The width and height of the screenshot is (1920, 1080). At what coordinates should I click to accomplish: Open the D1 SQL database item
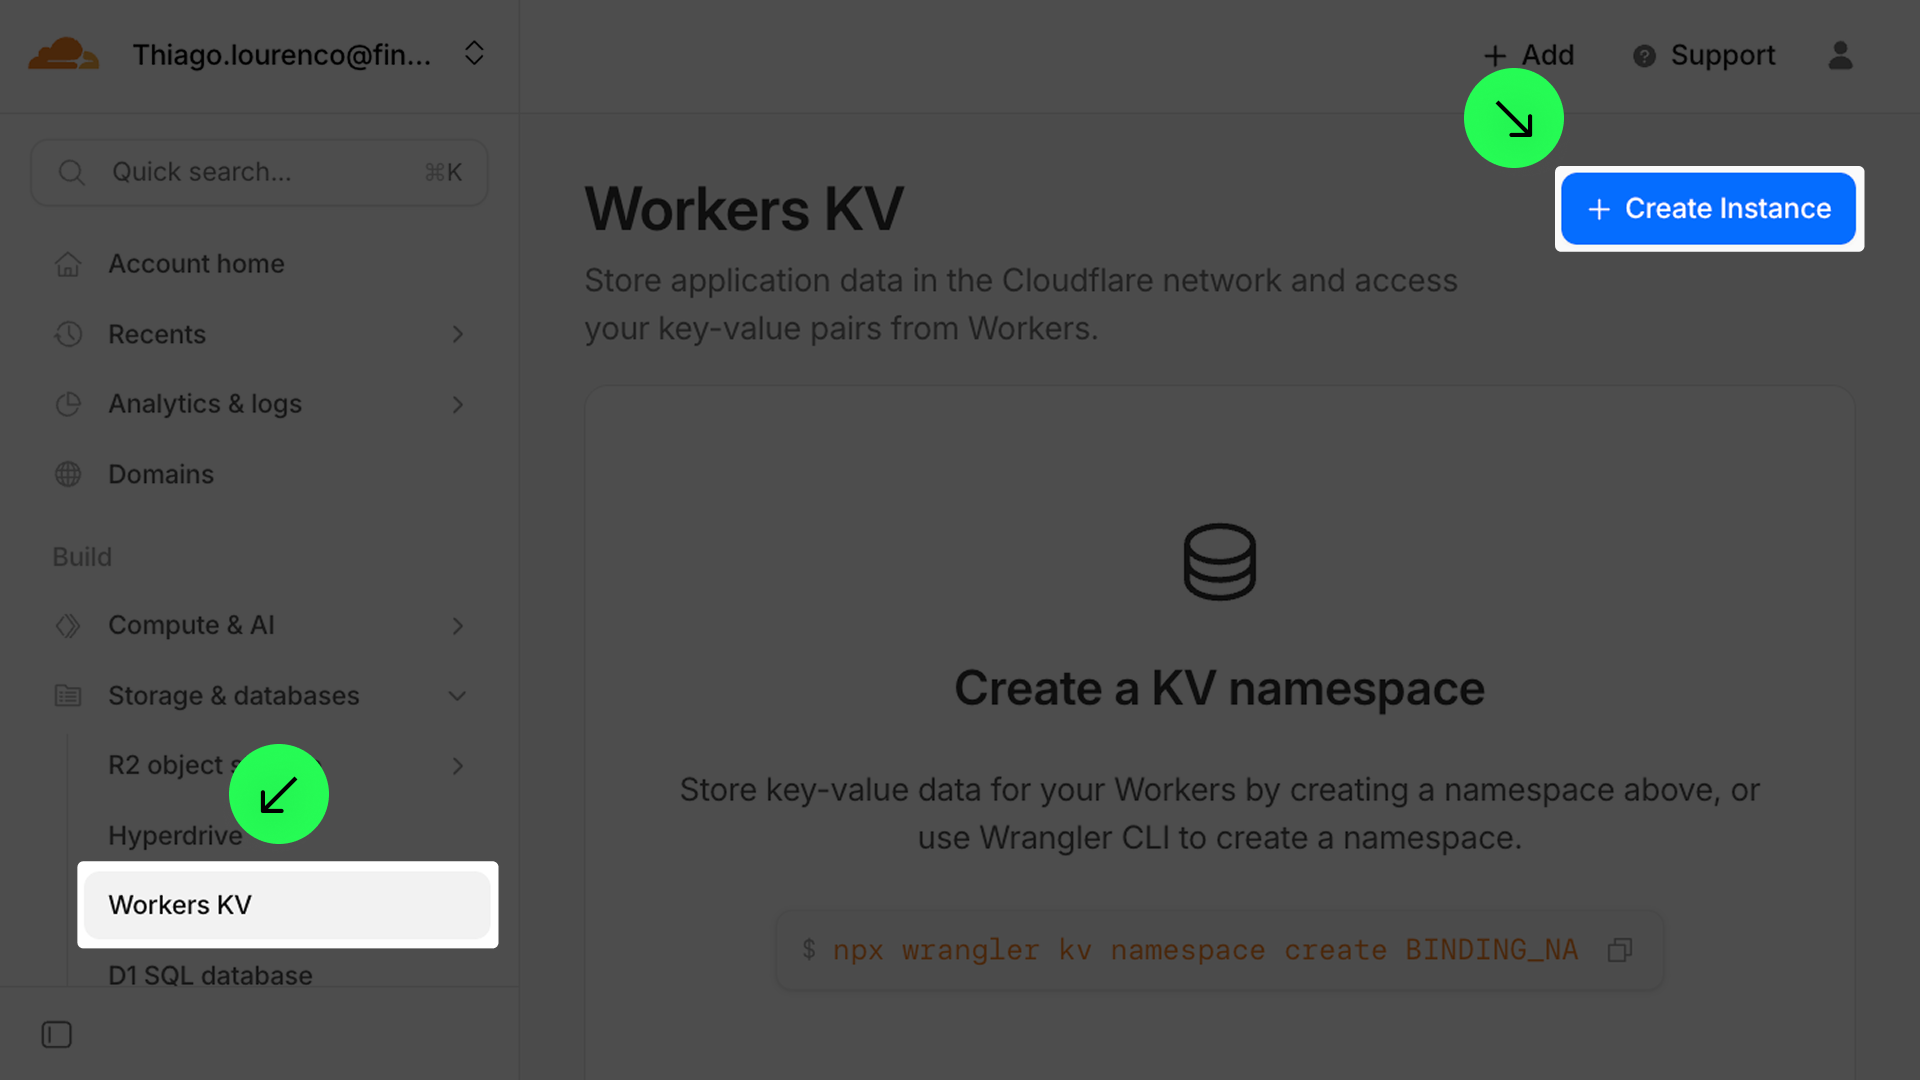click(x=210, y=974)
